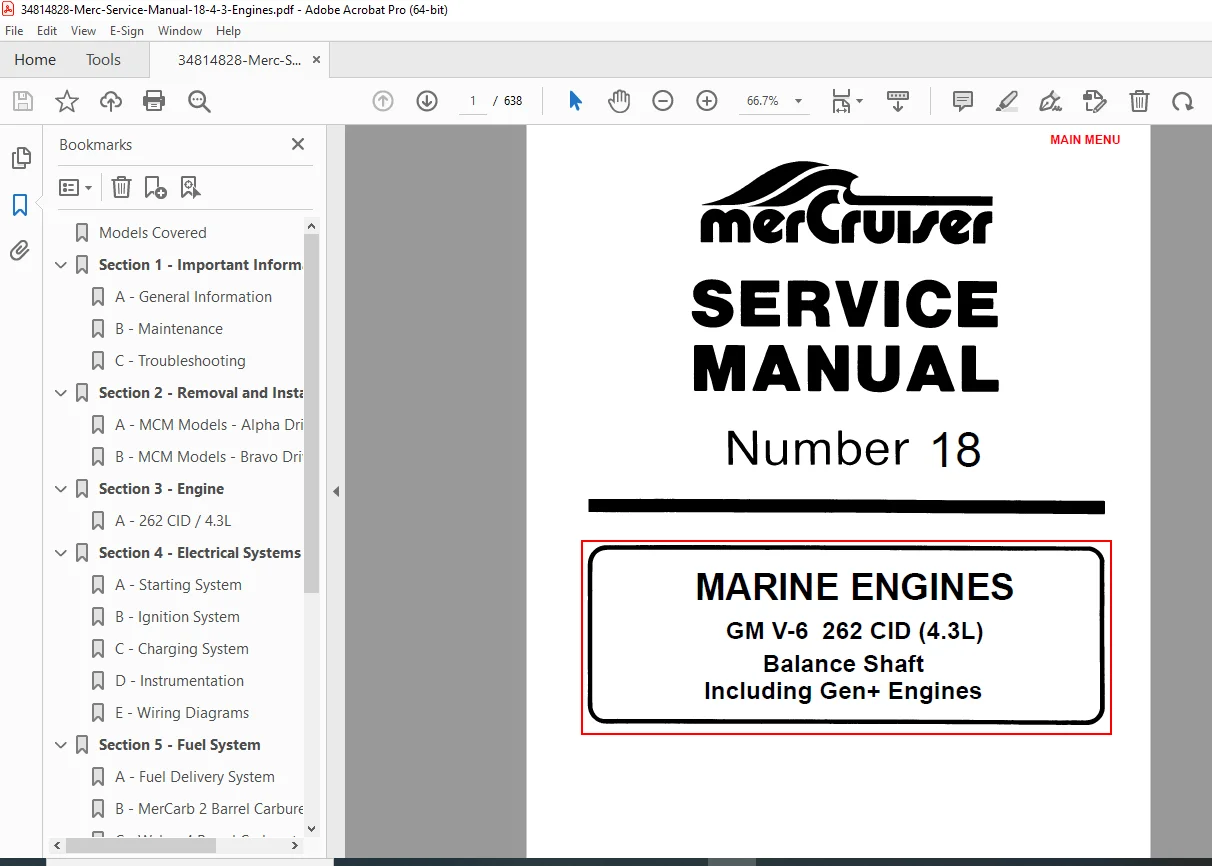The height and width of the screenshot is (866, 1212).
Task: Open the Page Thumbnails panel icon
Action: coord(20,158)
